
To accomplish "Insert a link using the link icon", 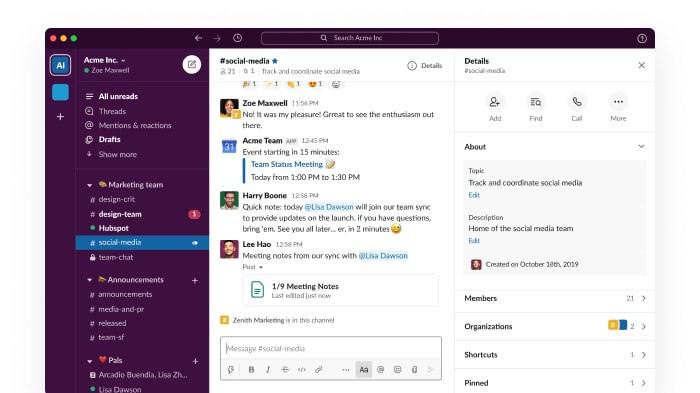I will 318,369.
